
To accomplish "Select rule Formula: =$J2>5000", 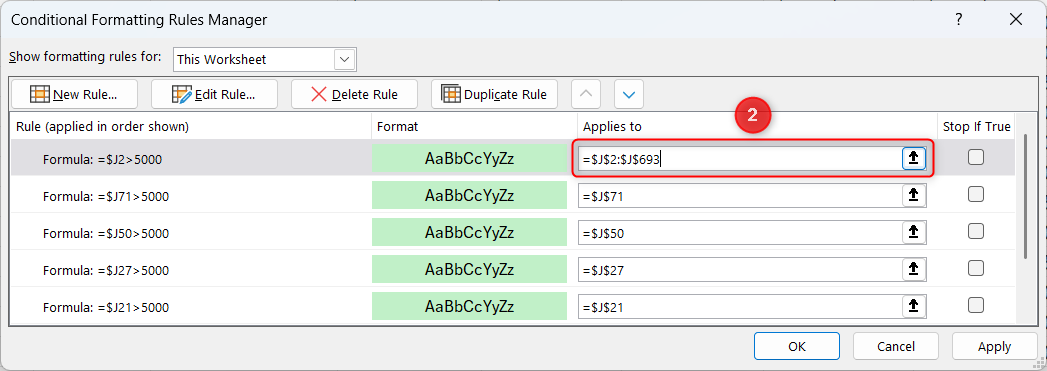I will pos(102,159).
